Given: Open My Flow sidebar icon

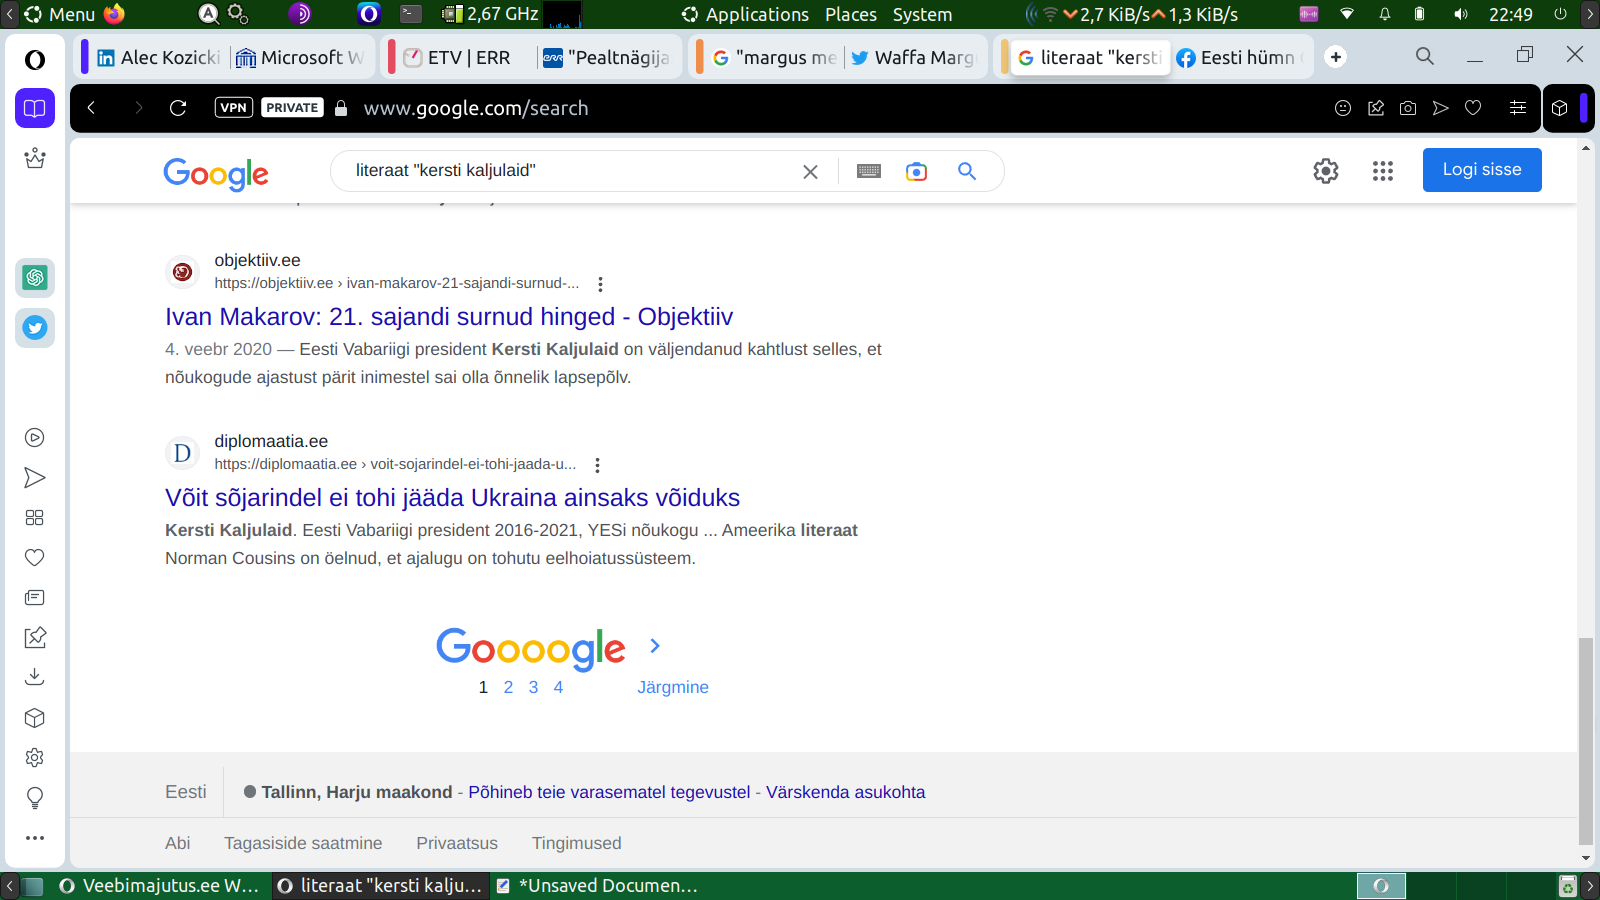Looking at the screenshot, I should (x=35, y=478).
